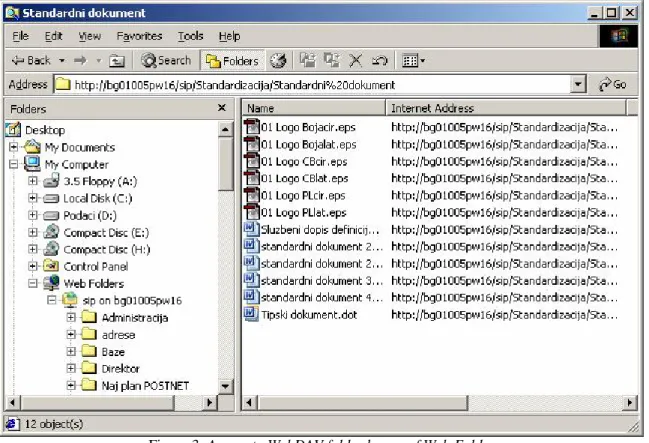Collapse the sip on bg01005pw16 node

click(52, 300)
